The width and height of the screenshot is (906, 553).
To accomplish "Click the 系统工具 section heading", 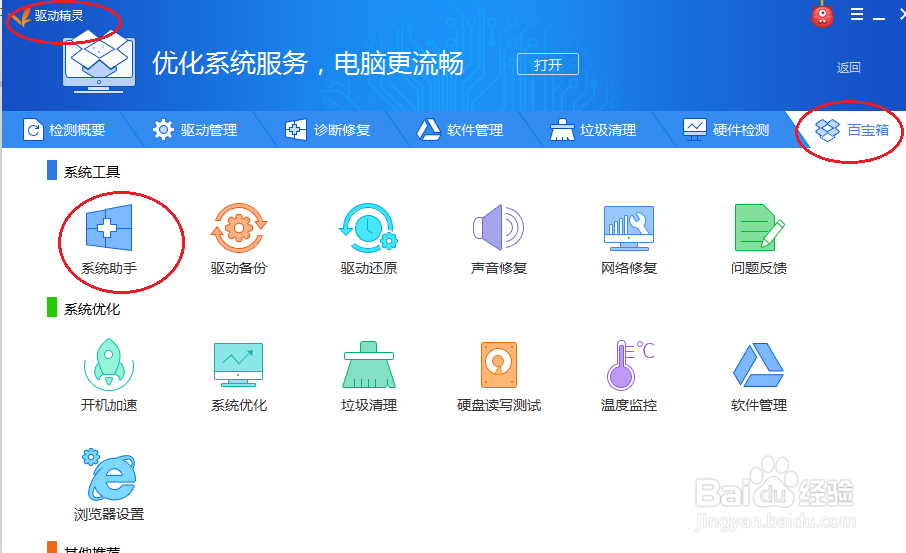I will [92, 172].
